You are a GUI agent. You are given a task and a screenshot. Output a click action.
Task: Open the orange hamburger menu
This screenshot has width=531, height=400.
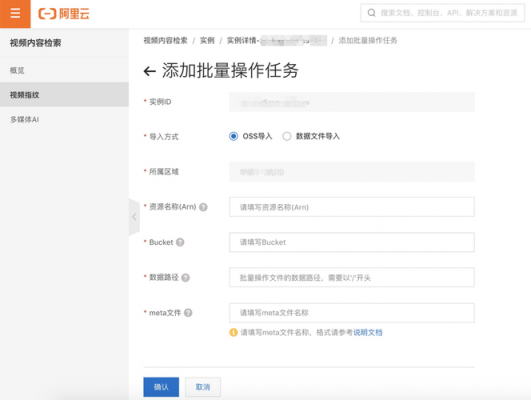point(15,14)
